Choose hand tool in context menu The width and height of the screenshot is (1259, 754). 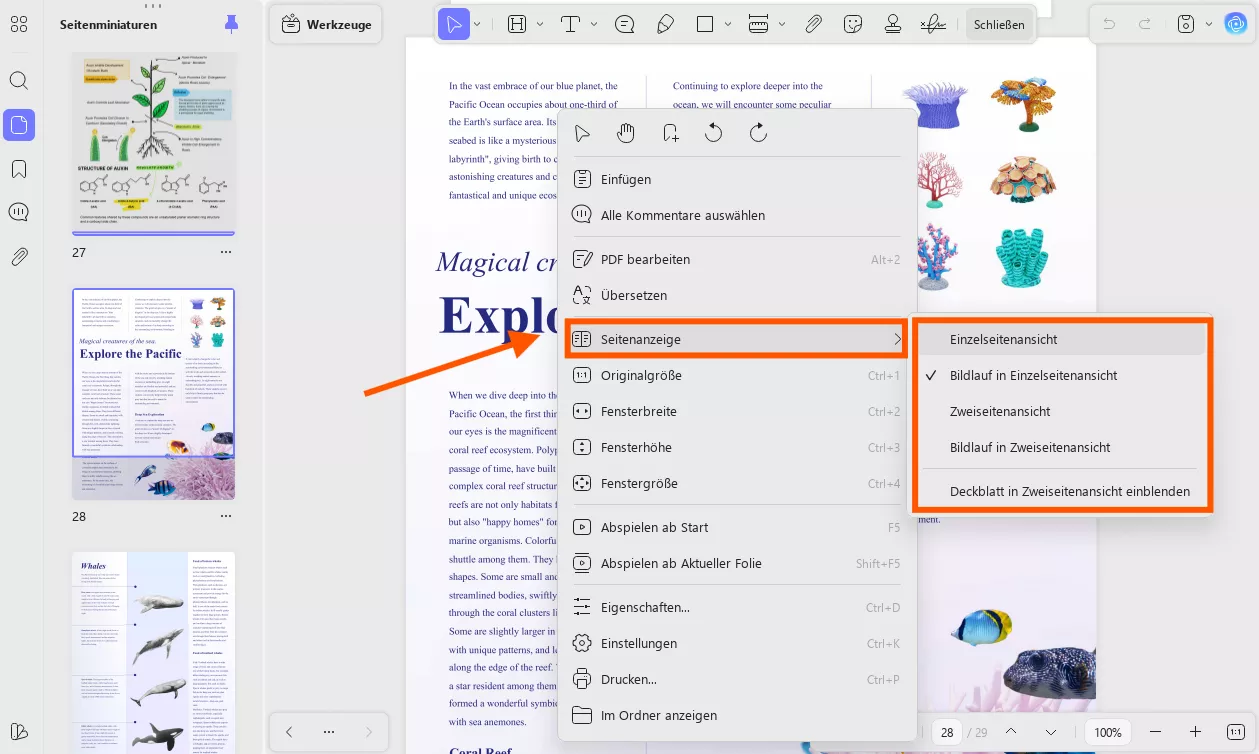[626, 133]
